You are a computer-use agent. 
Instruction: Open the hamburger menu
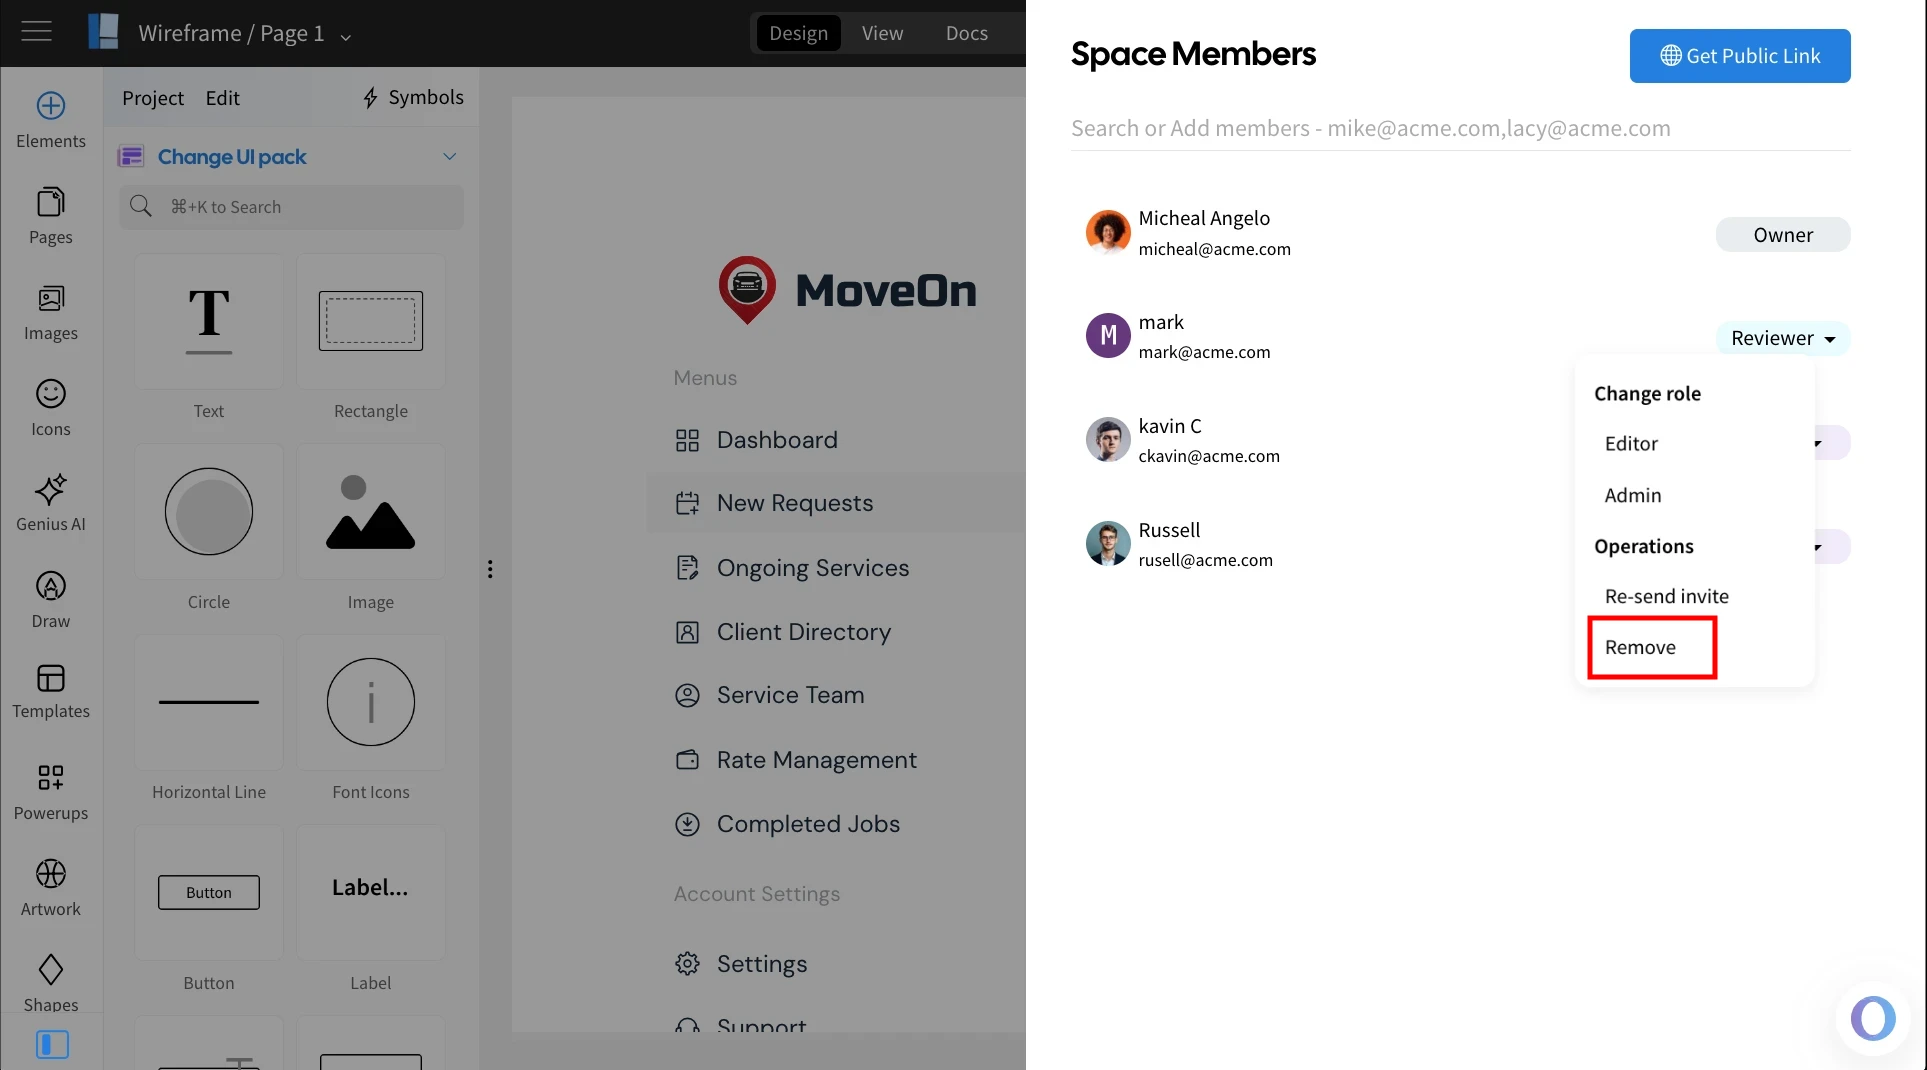pyautogui.click(x=36, y=31)
